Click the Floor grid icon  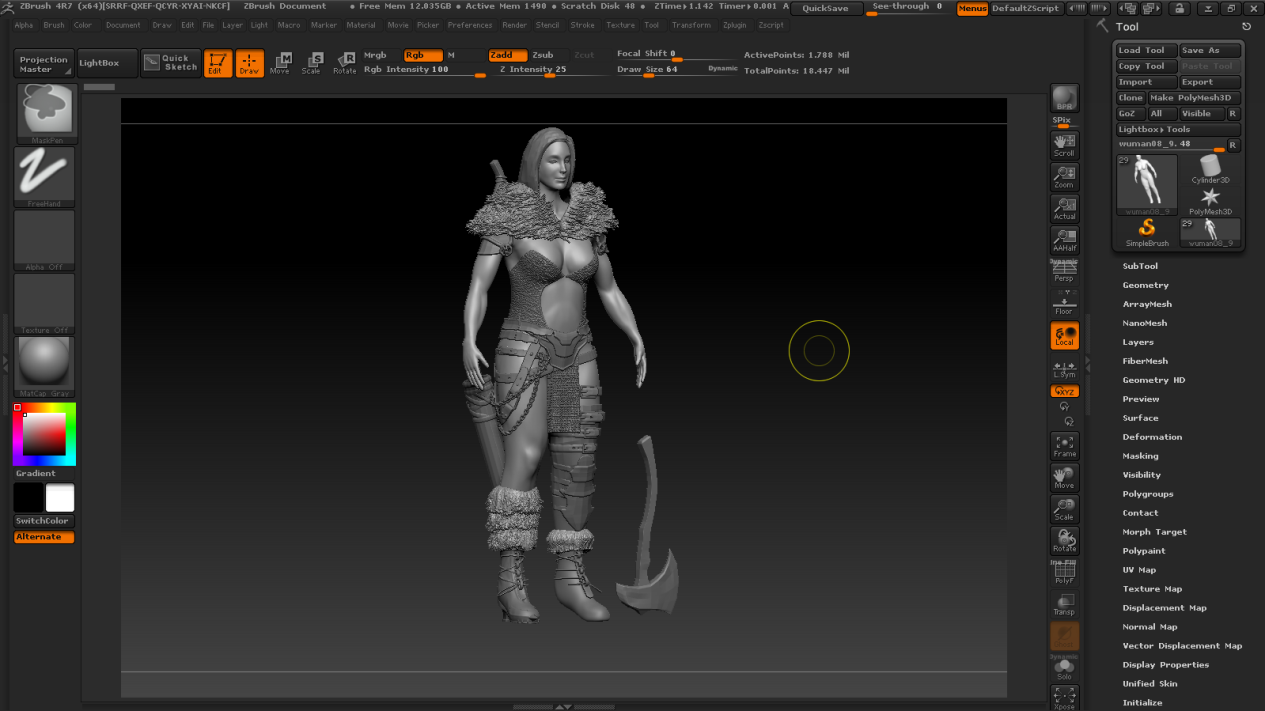click(x=1064, y=303)
